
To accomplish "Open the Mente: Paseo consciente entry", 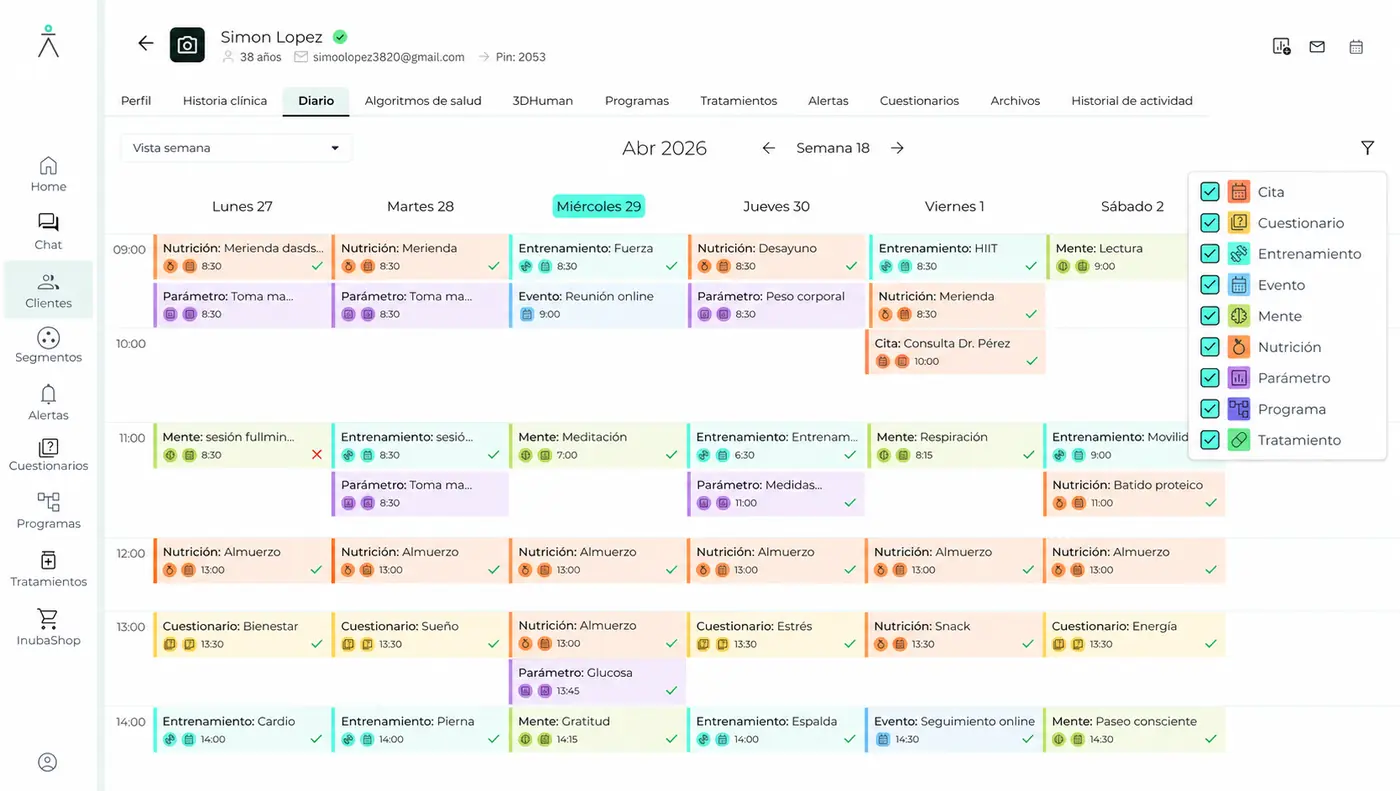I will pyautogui.click(x=1134, y=730).
